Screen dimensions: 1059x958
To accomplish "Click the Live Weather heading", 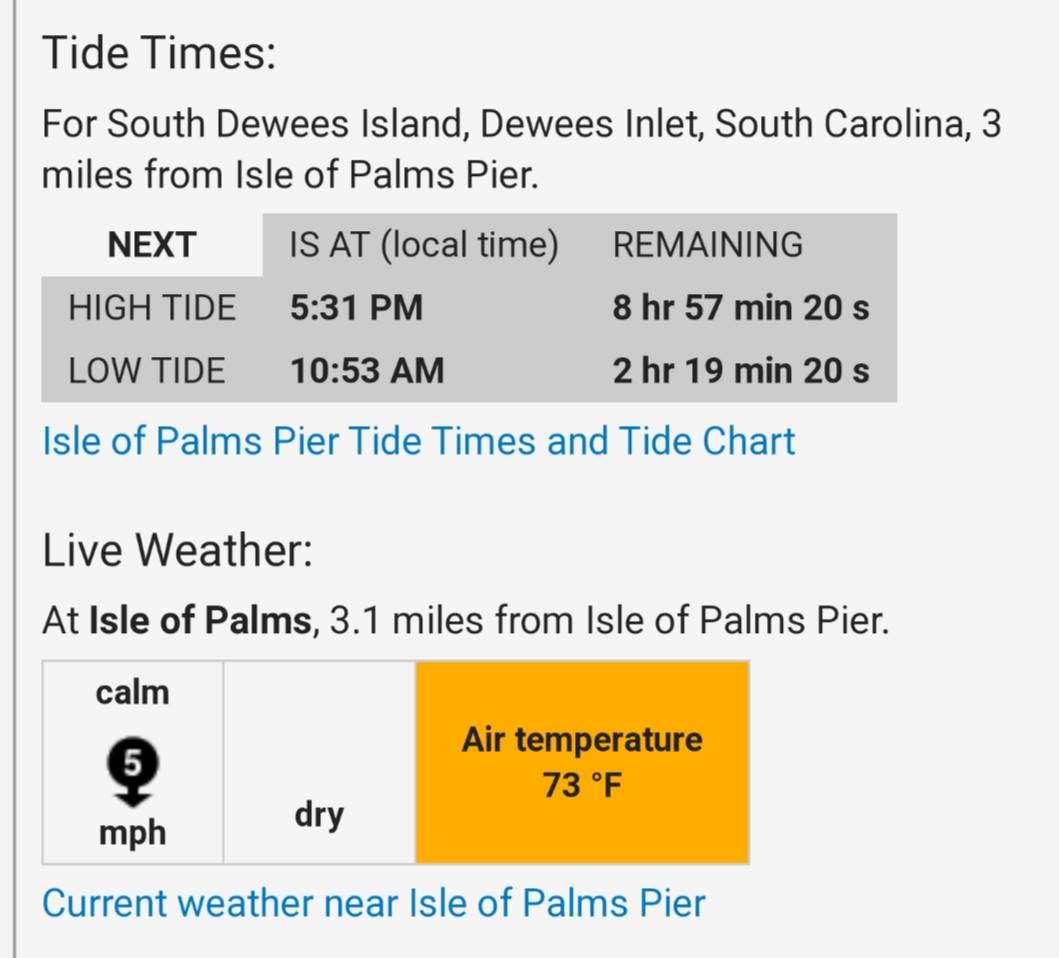I will 177,550.
